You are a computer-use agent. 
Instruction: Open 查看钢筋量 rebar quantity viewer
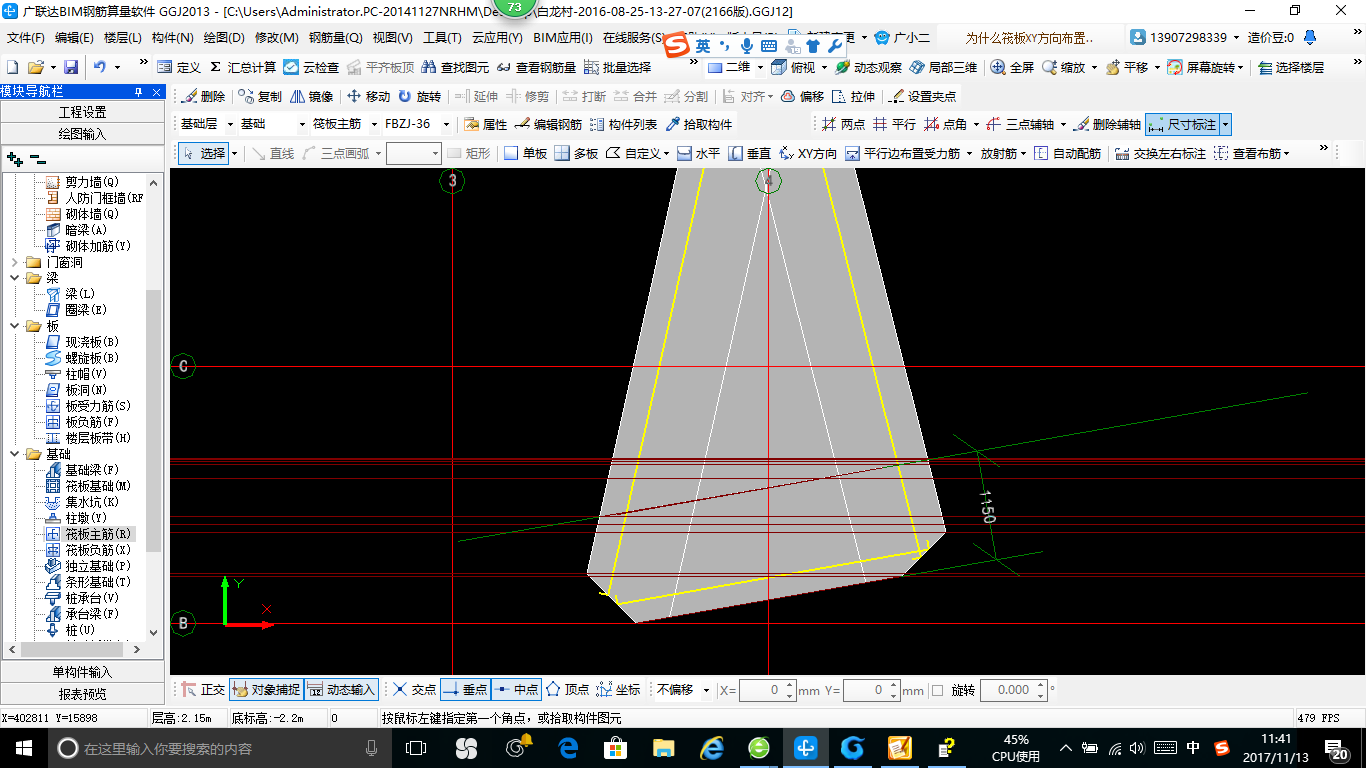tap(536, 67)
